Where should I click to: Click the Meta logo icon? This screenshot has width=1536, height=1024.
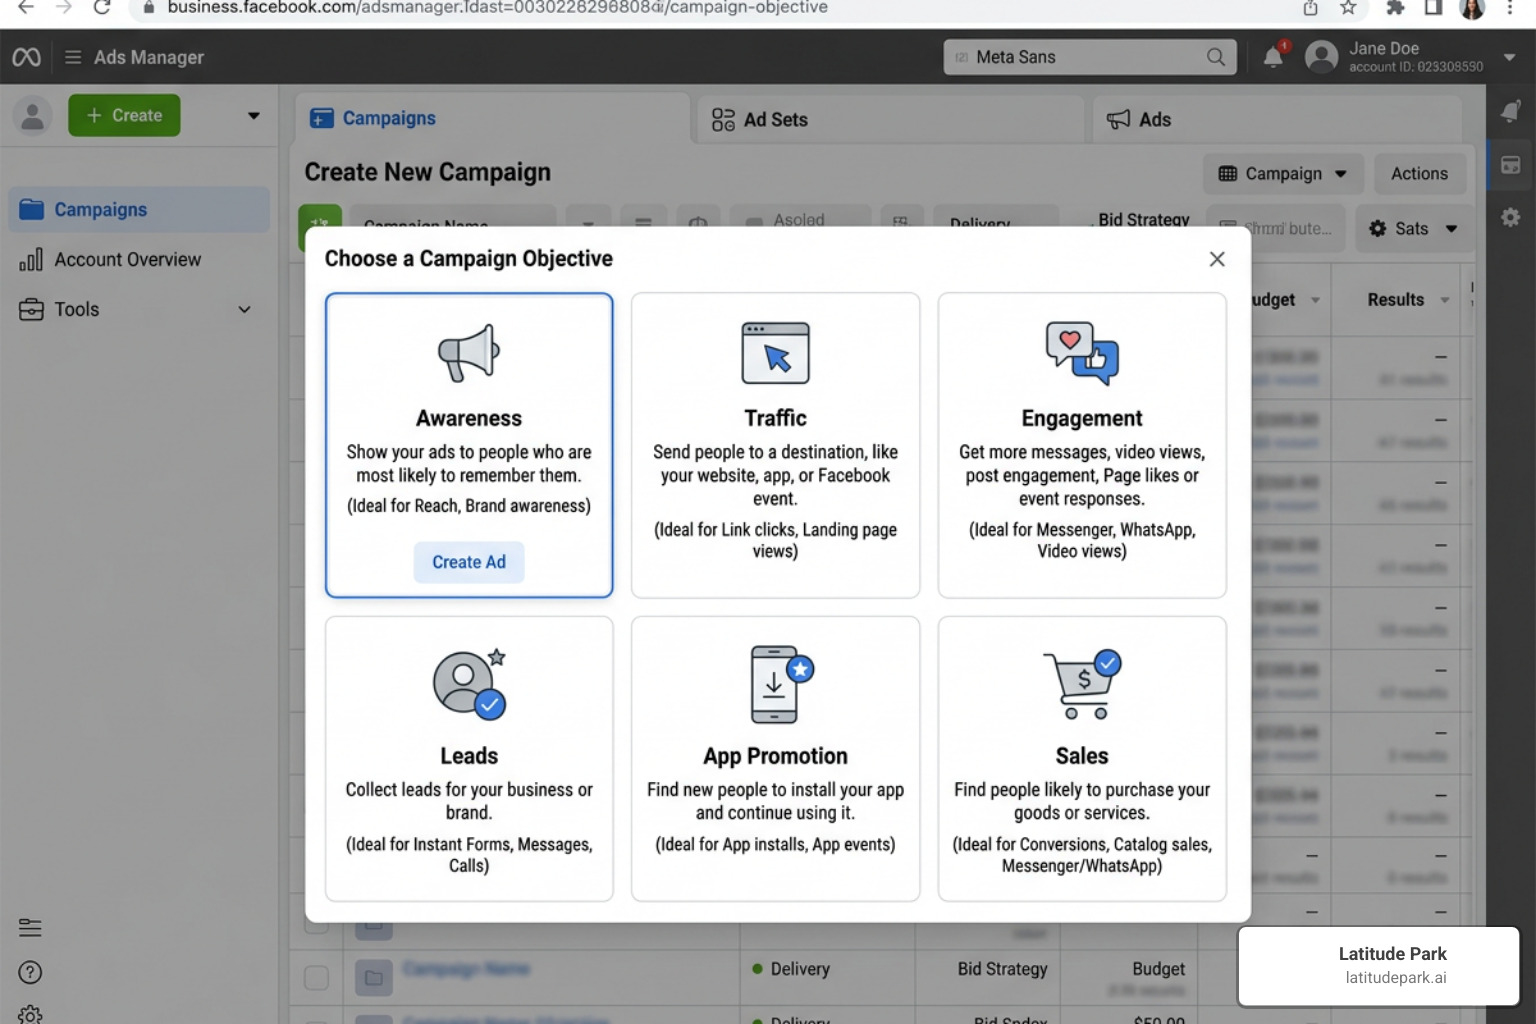27,57
